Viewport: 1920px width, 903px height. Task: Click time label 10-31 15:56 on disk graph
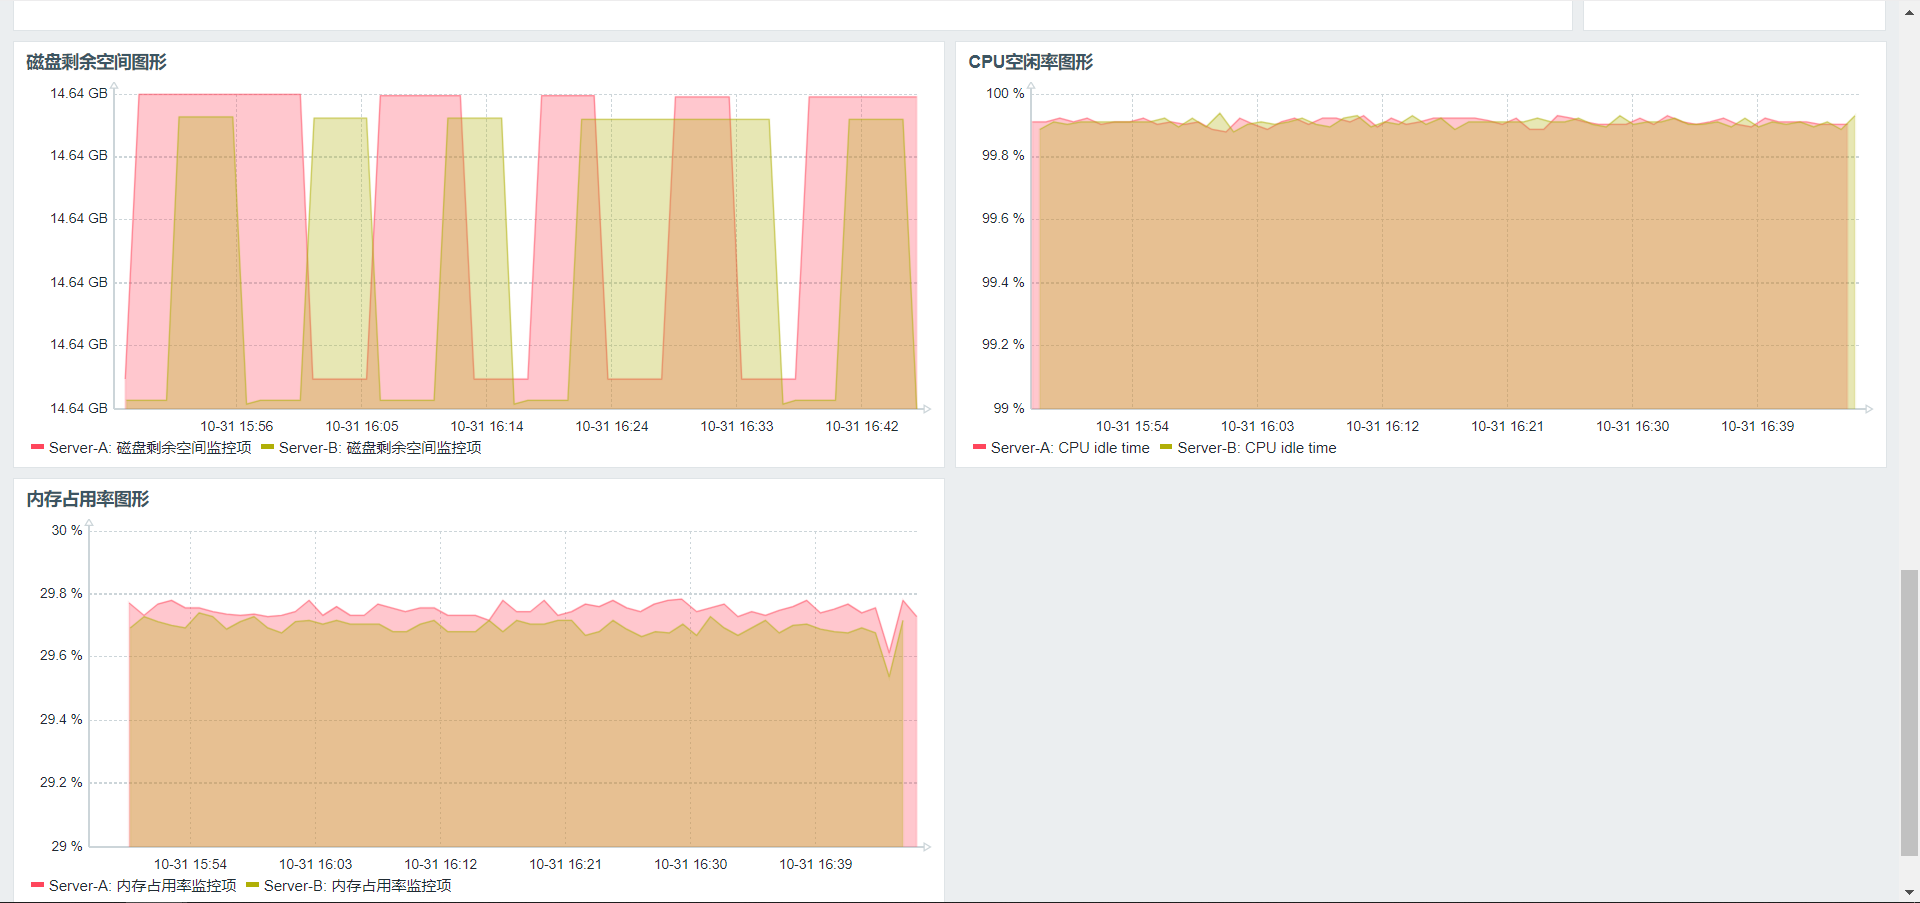[x=236, y=426]
